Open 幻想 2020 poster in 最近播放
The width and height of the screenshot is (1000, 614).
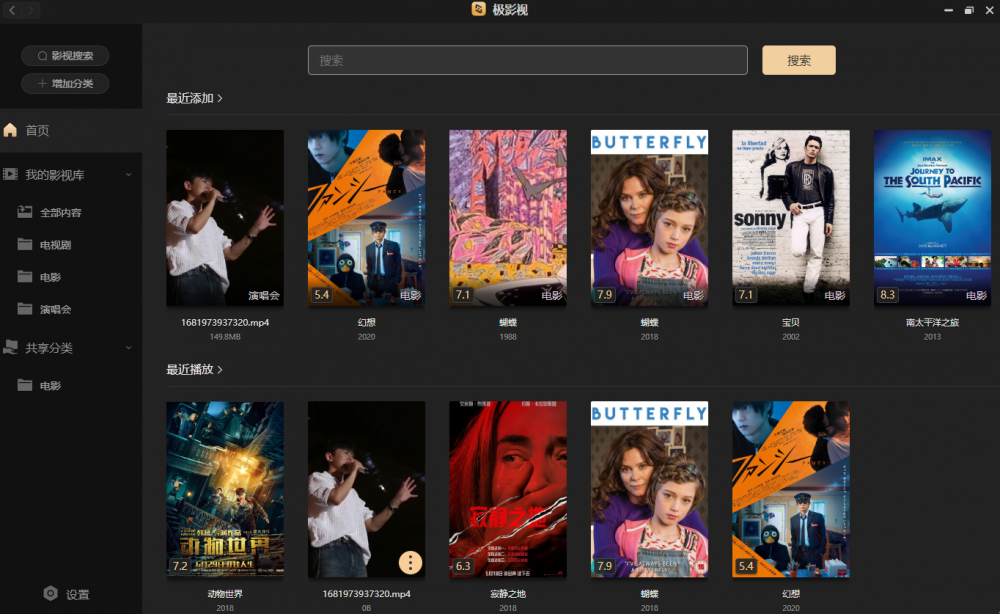[x=791, y=489]
